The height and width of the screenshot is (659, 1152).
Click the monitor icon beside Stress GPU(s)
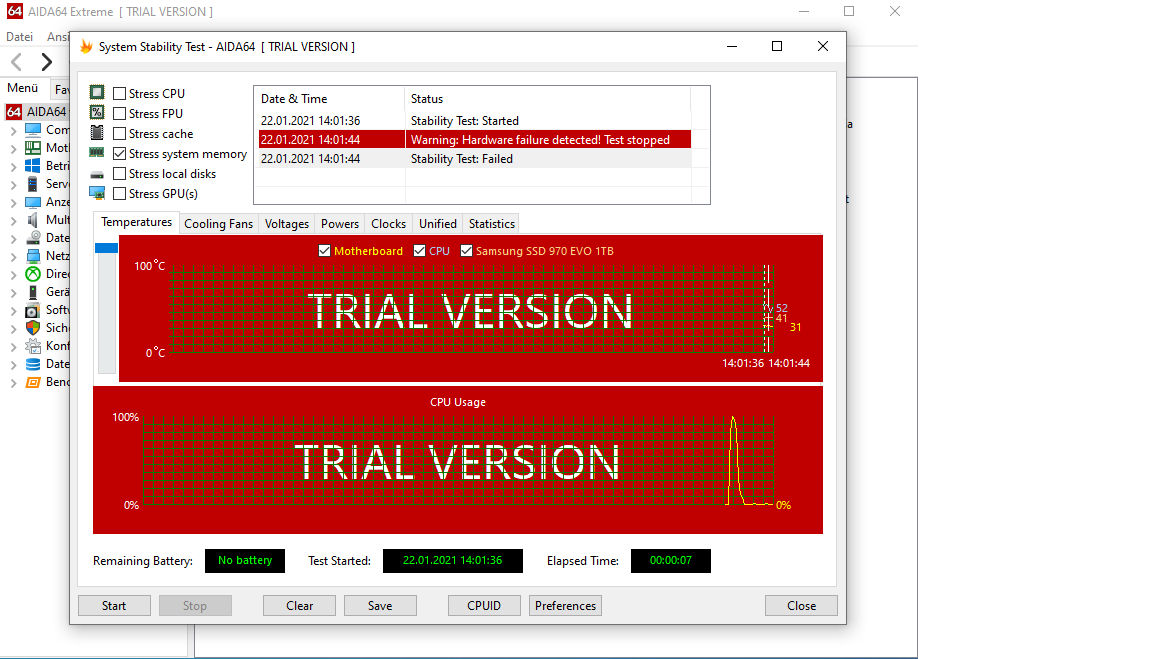click(x=97, y=193)
